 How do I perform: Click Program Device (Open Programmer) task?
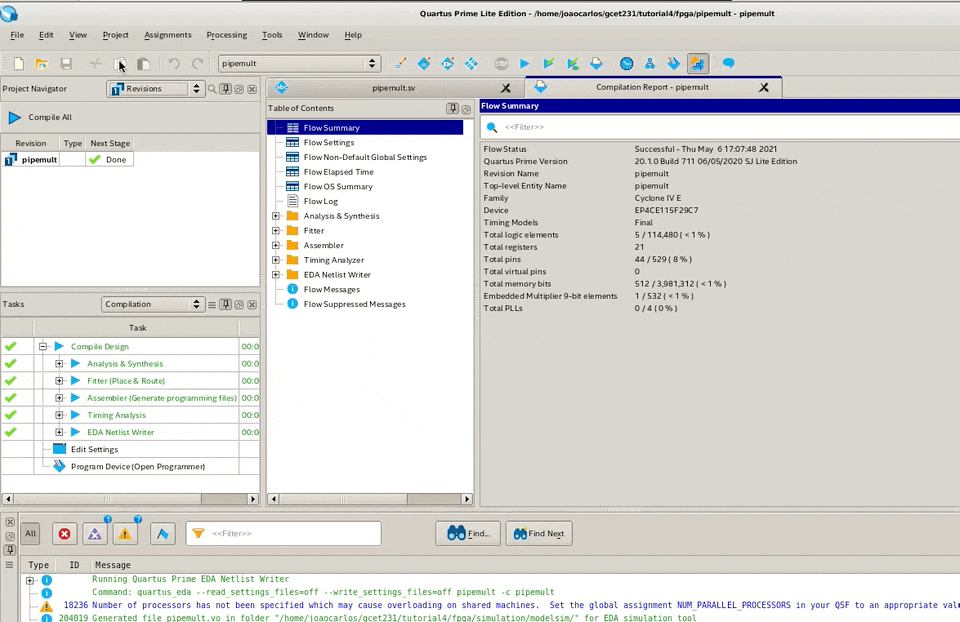pos(138,466)
